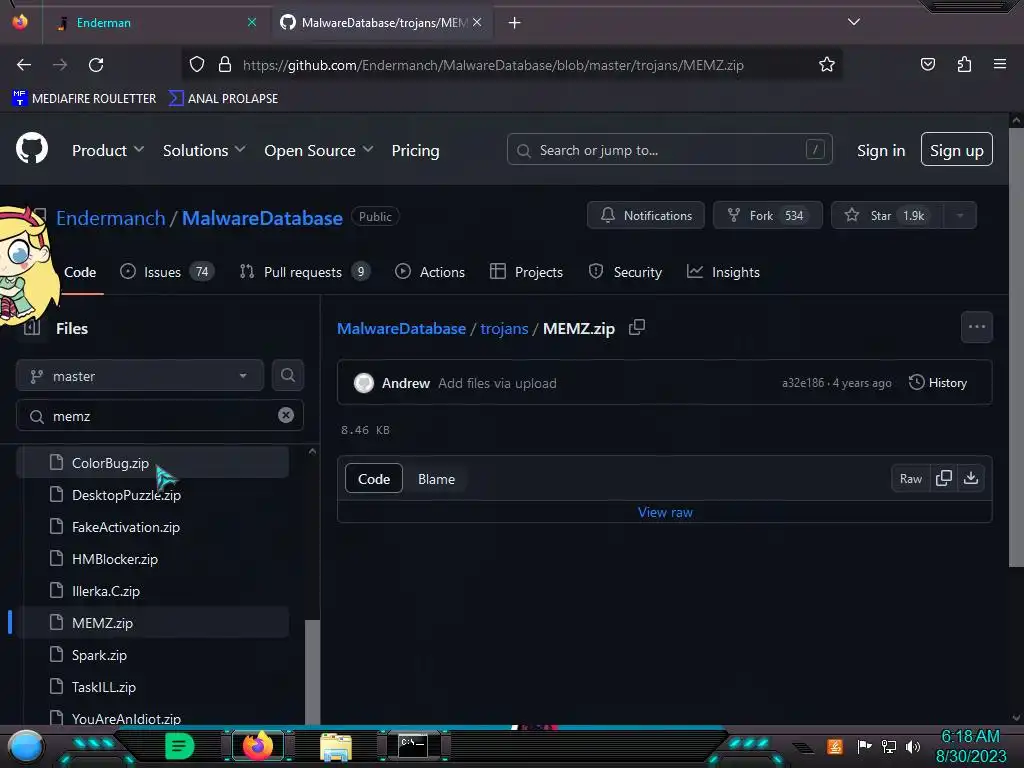Fork the repository button
The height and width of the screenshot is (768, 1024).
[x=767, y=216]
